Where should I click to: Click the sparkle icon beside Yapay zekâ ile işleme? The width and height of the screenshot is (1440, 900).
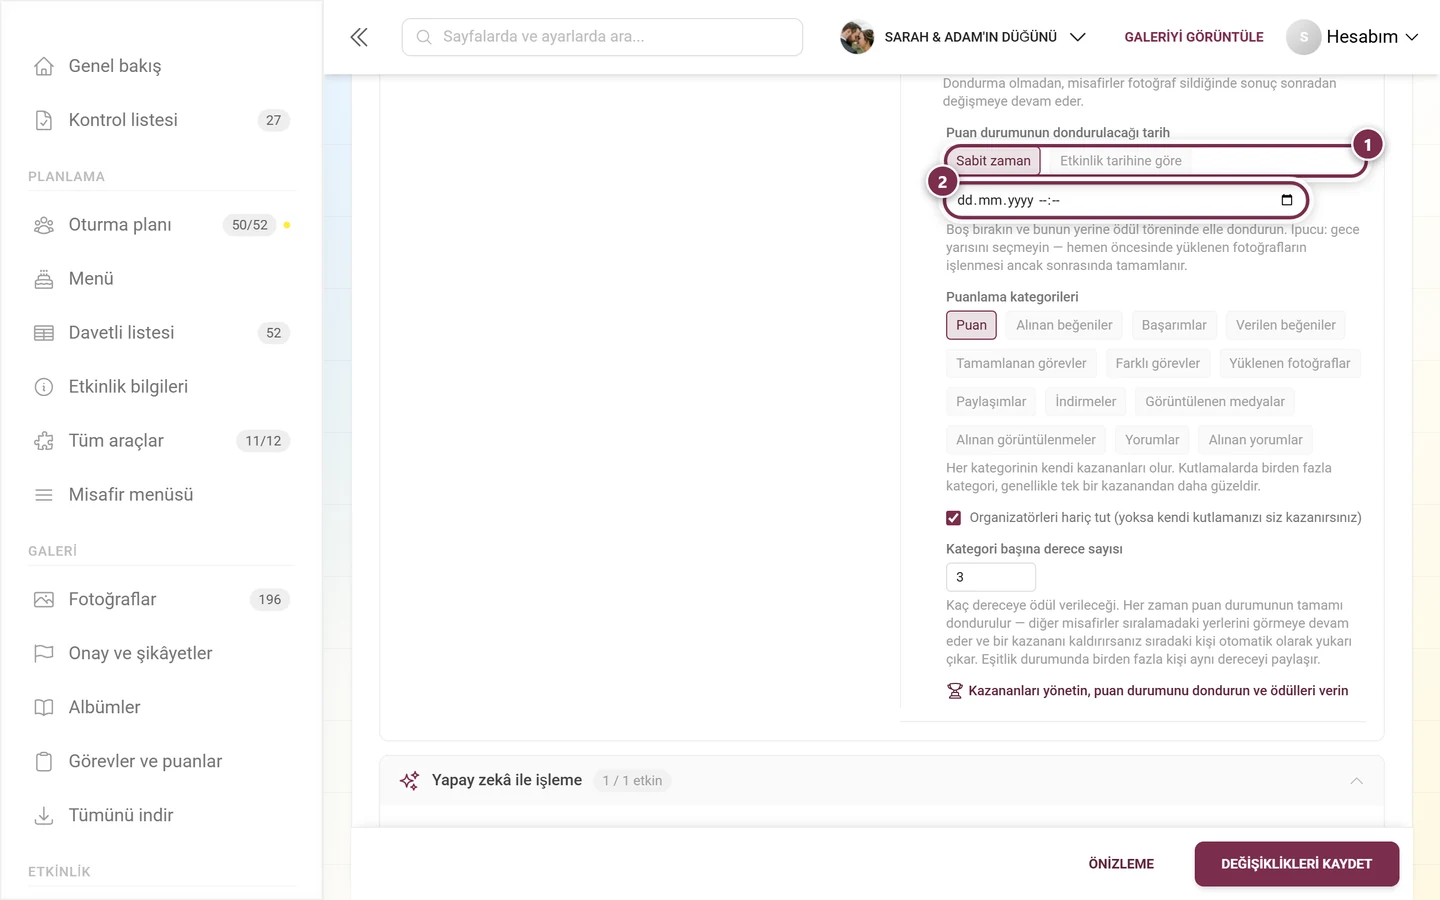pyautogui.click(x=410, y=781)
